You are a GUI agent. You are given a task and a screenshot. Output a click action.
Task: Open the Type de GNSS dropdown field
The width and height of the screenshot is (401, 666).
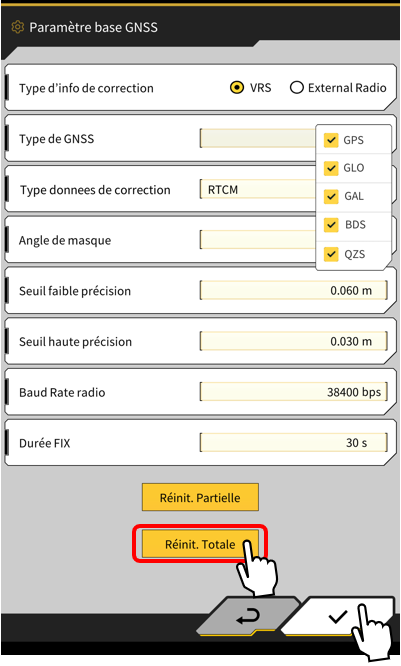click(x=258, y=138)
